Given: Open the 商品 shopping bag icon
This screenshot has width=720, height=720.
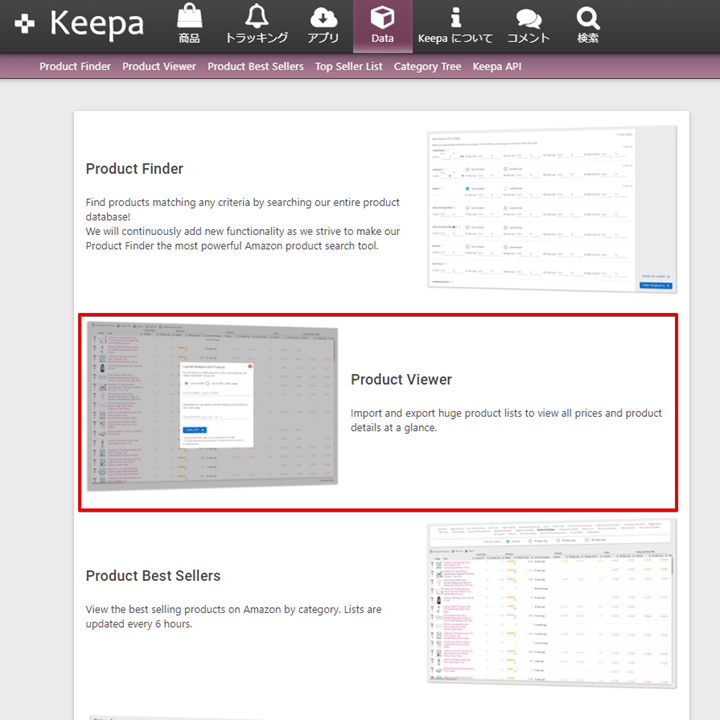Looking at the screenshot, I should pos(189,18).
